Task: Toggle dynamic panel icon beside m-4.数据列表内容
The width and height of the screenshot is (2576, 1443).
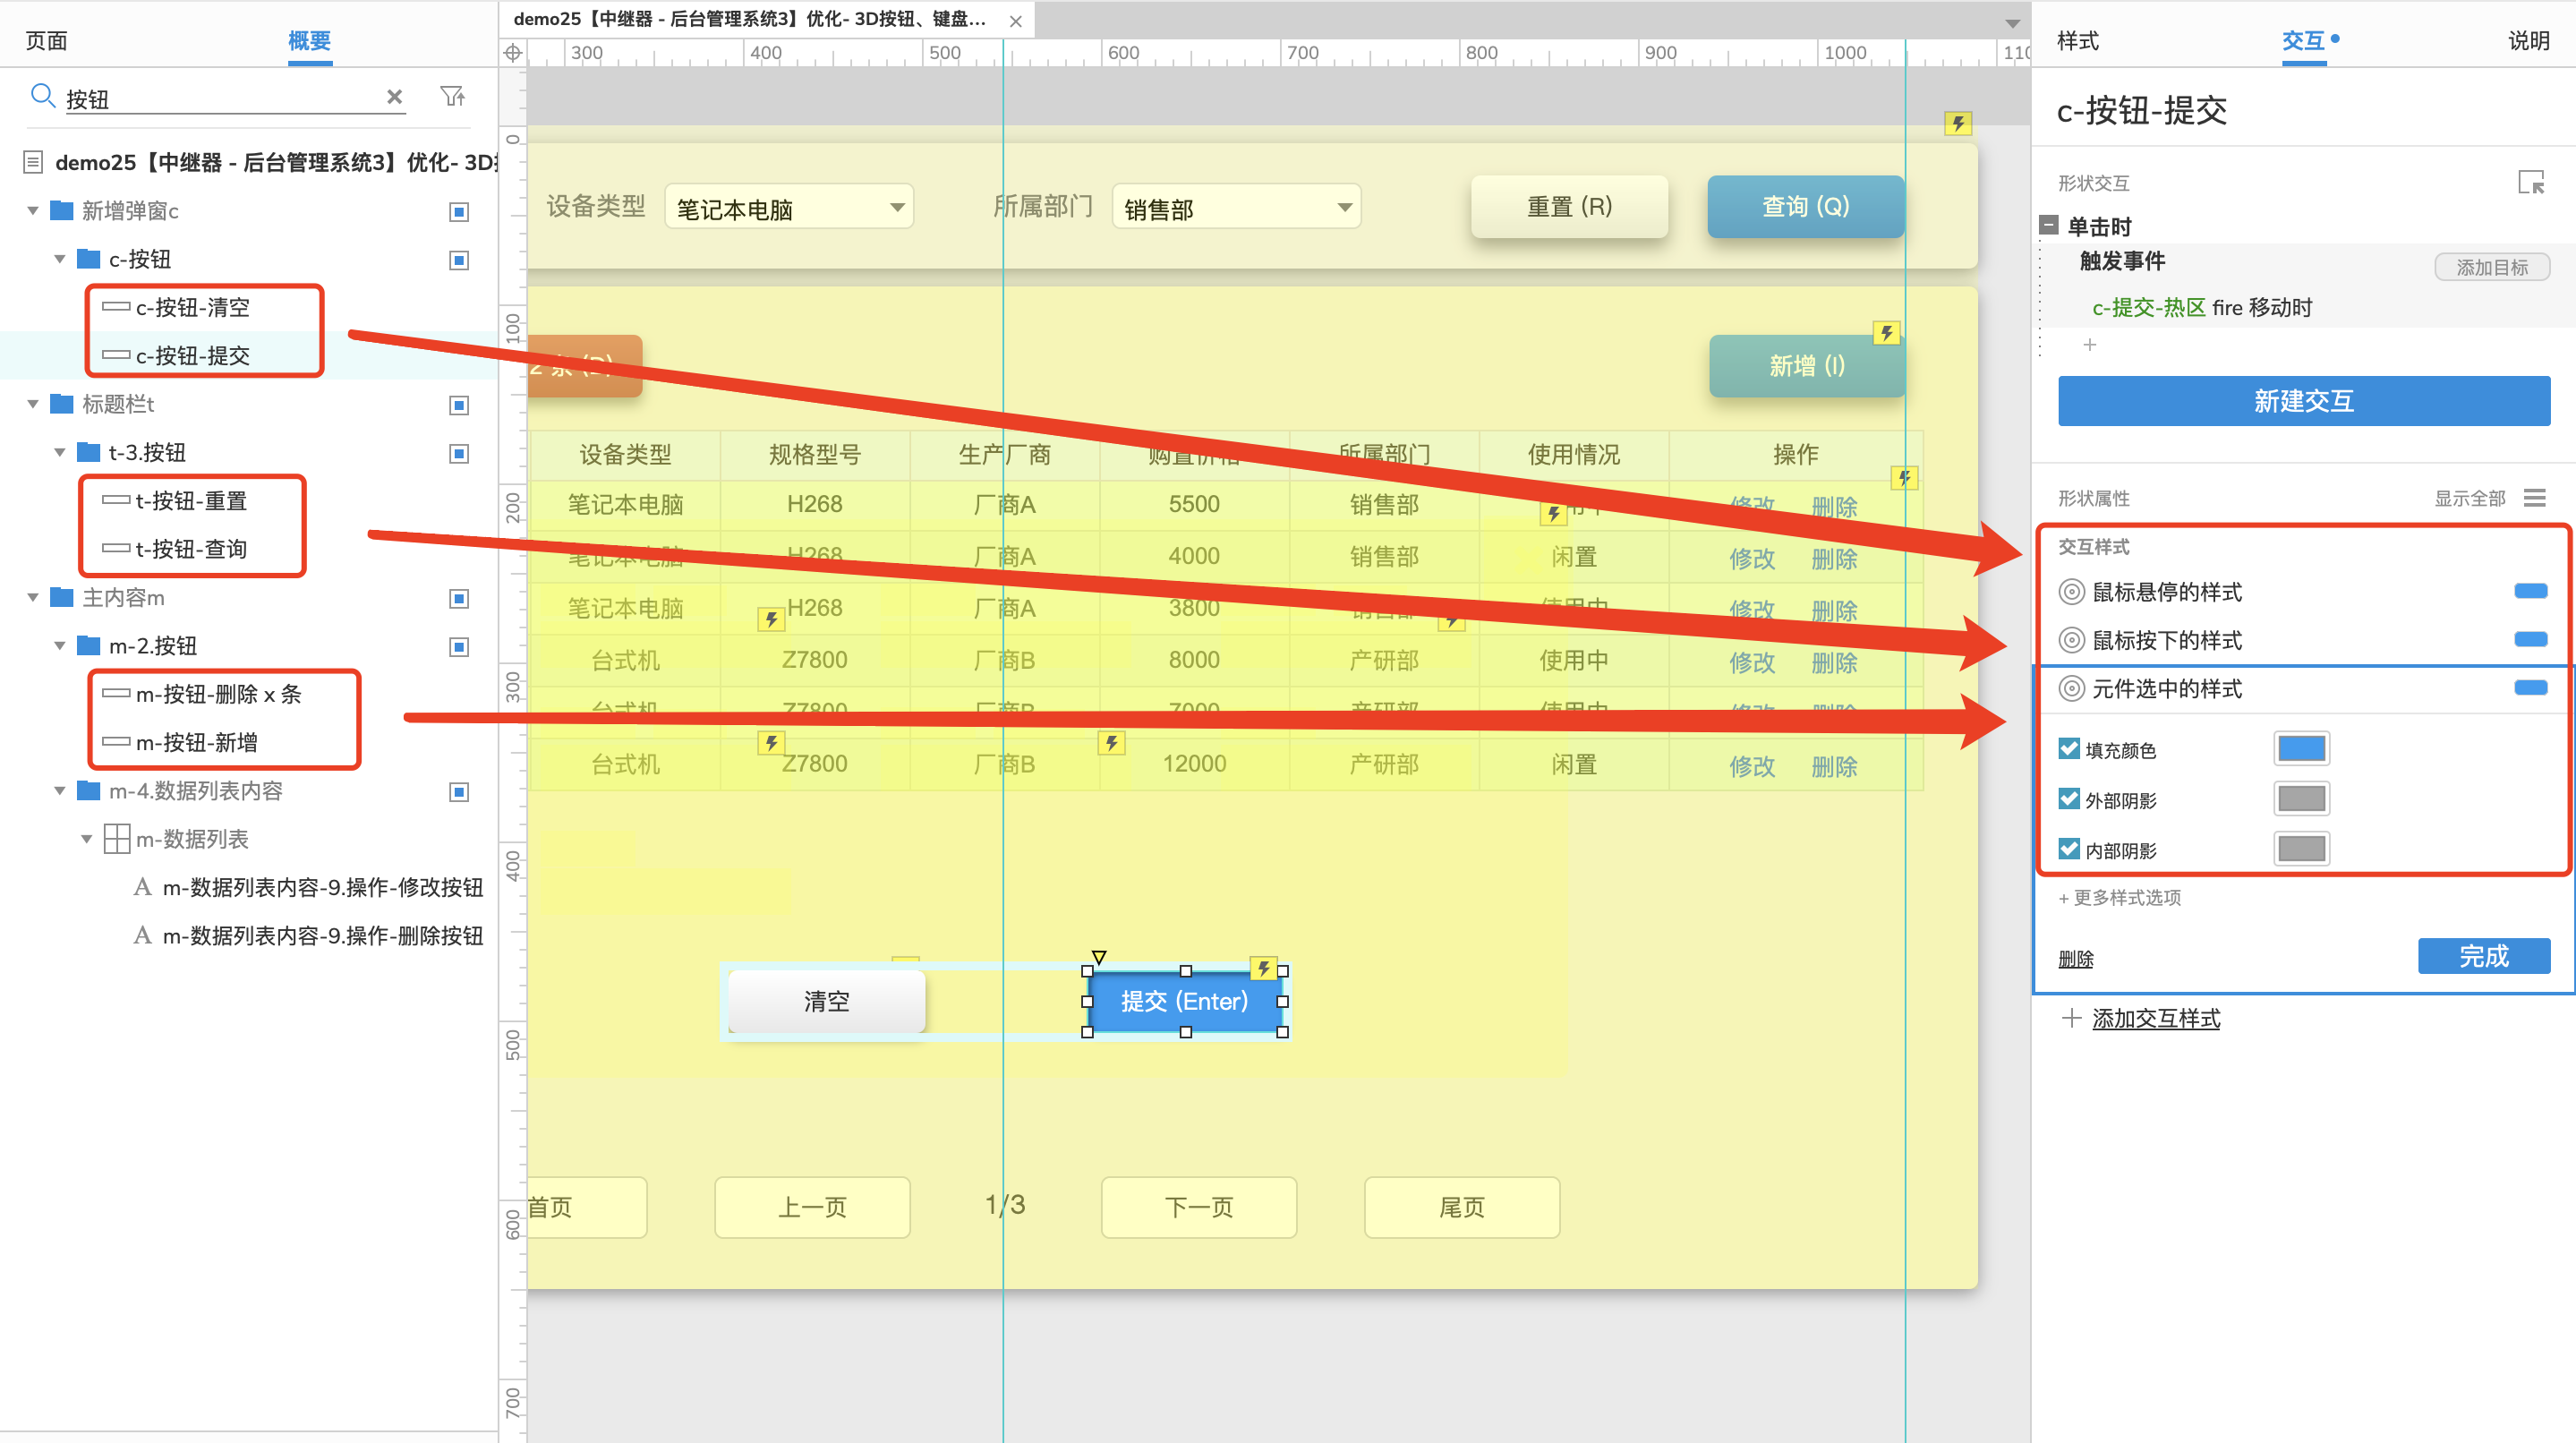Action: 459,792
